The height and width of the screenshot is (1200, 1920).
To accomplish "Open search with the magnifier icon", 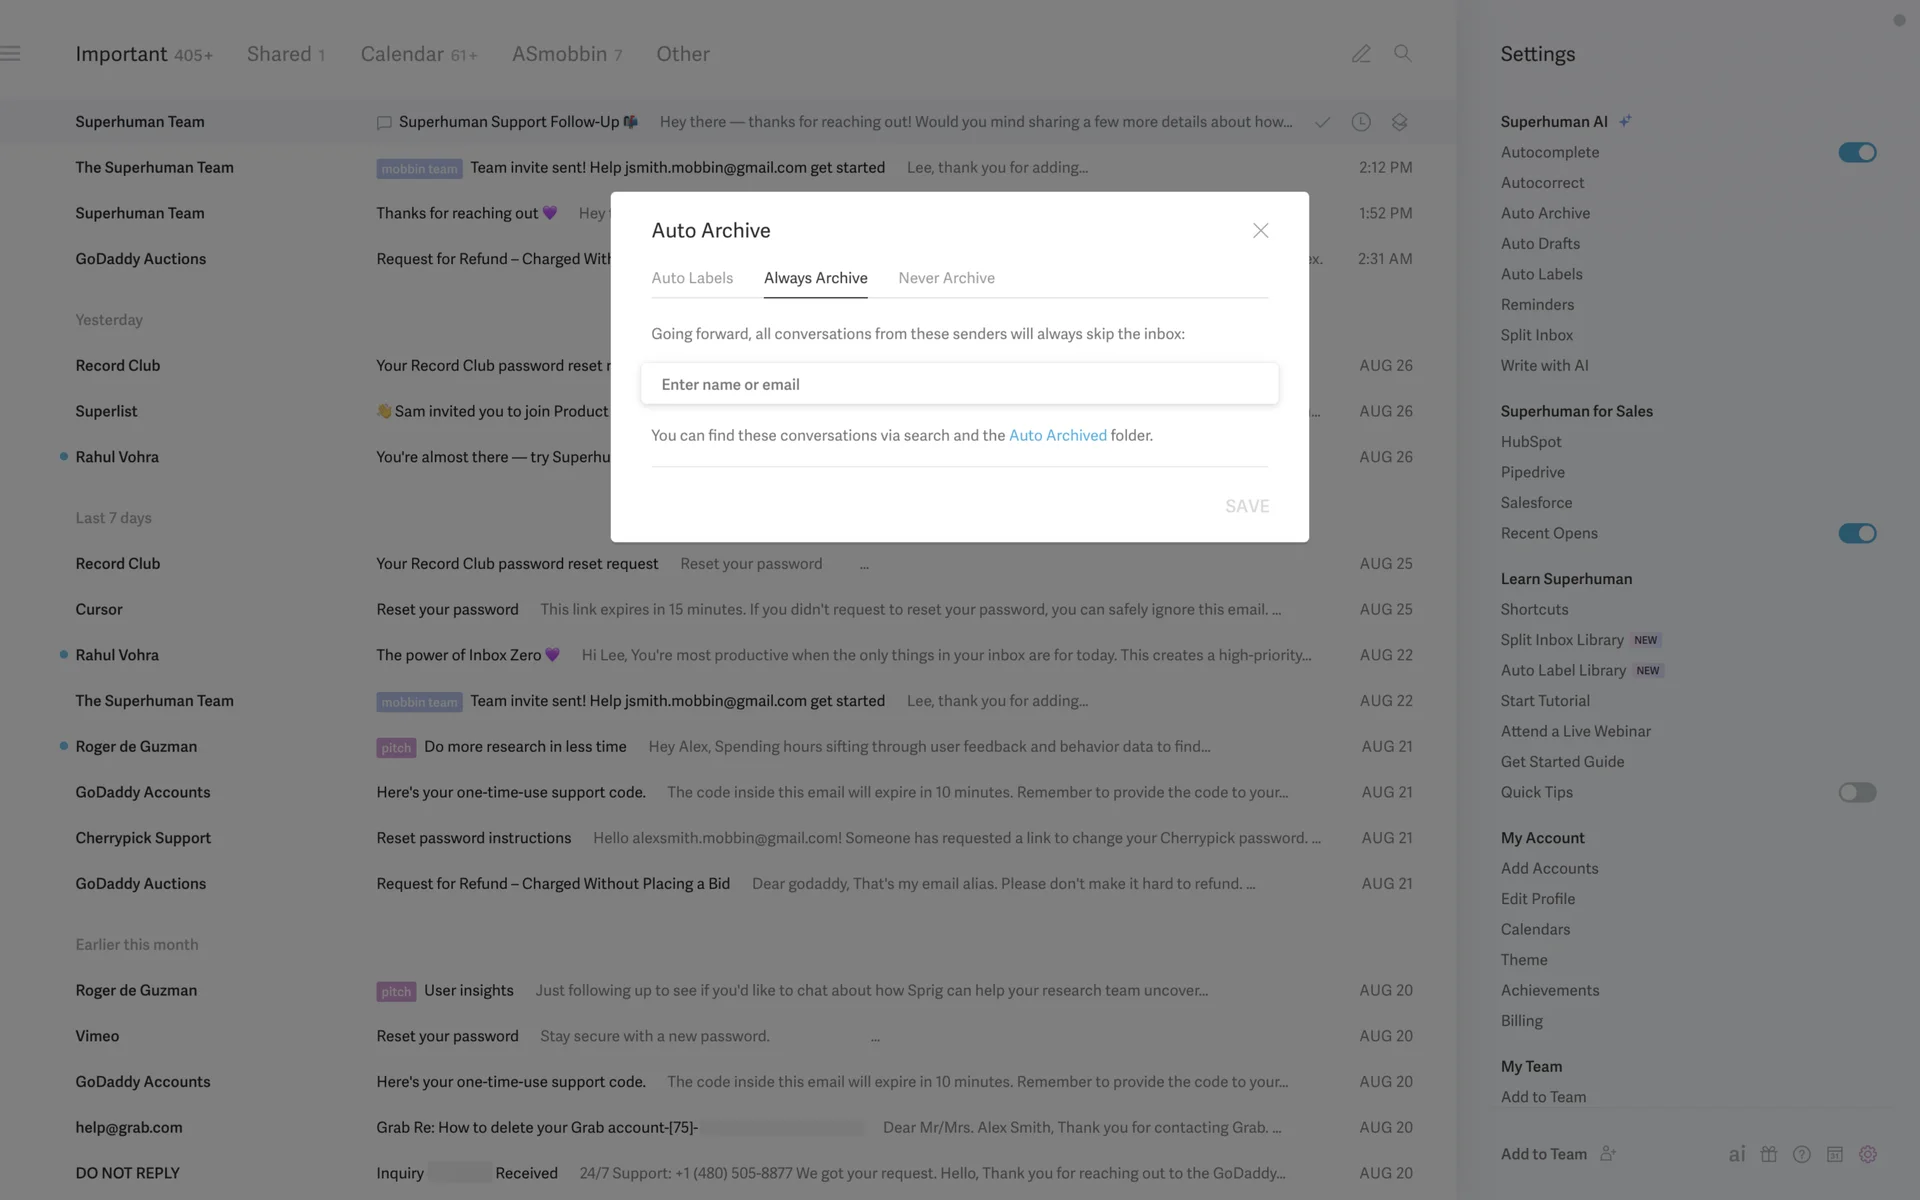I will [x=1402, y=54].
